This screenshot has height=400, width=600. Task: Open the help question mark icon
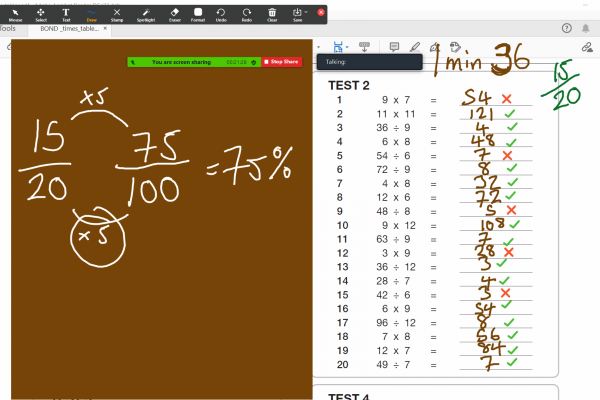(567, 29)
